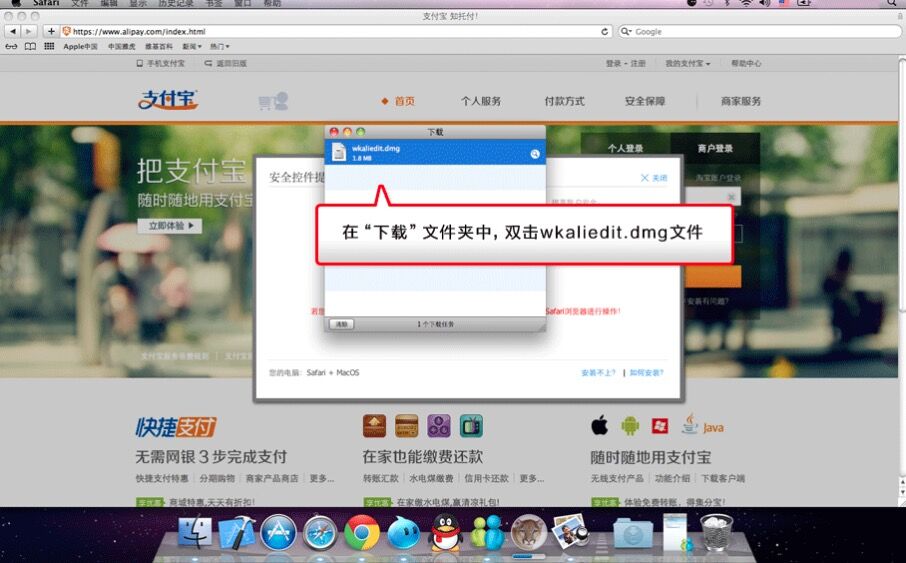Click the 立即体验 button
The height and width of the screenshot is (563, 906).
tap(170, 225)
